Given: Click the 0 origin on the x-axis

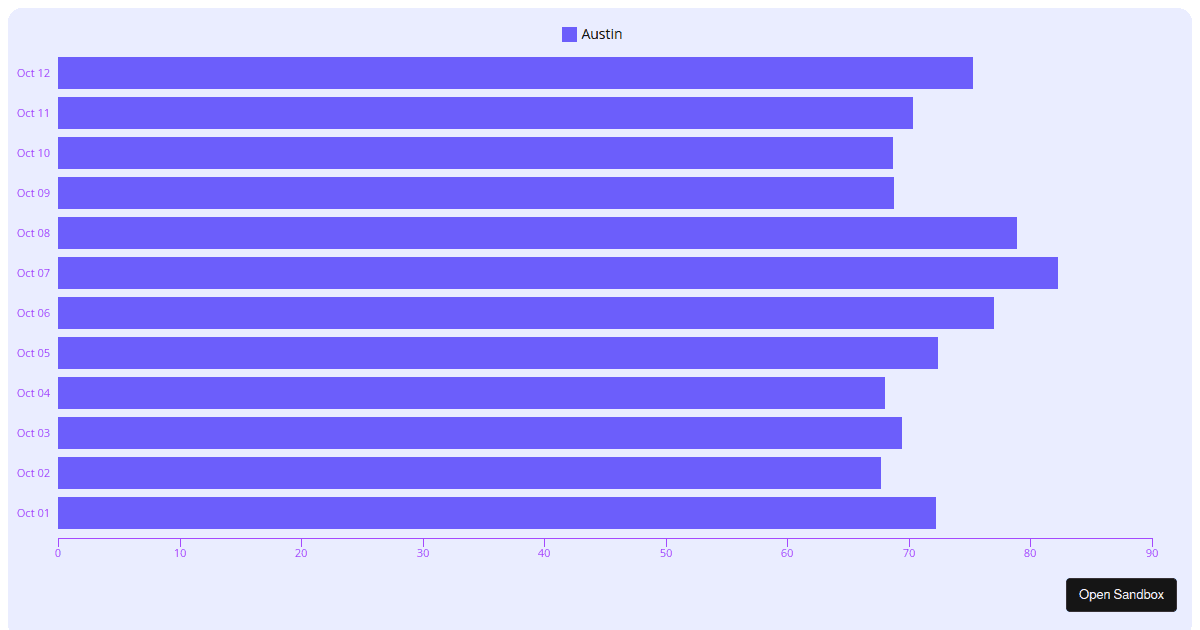Looking at the screenshot, I should 58,551.
